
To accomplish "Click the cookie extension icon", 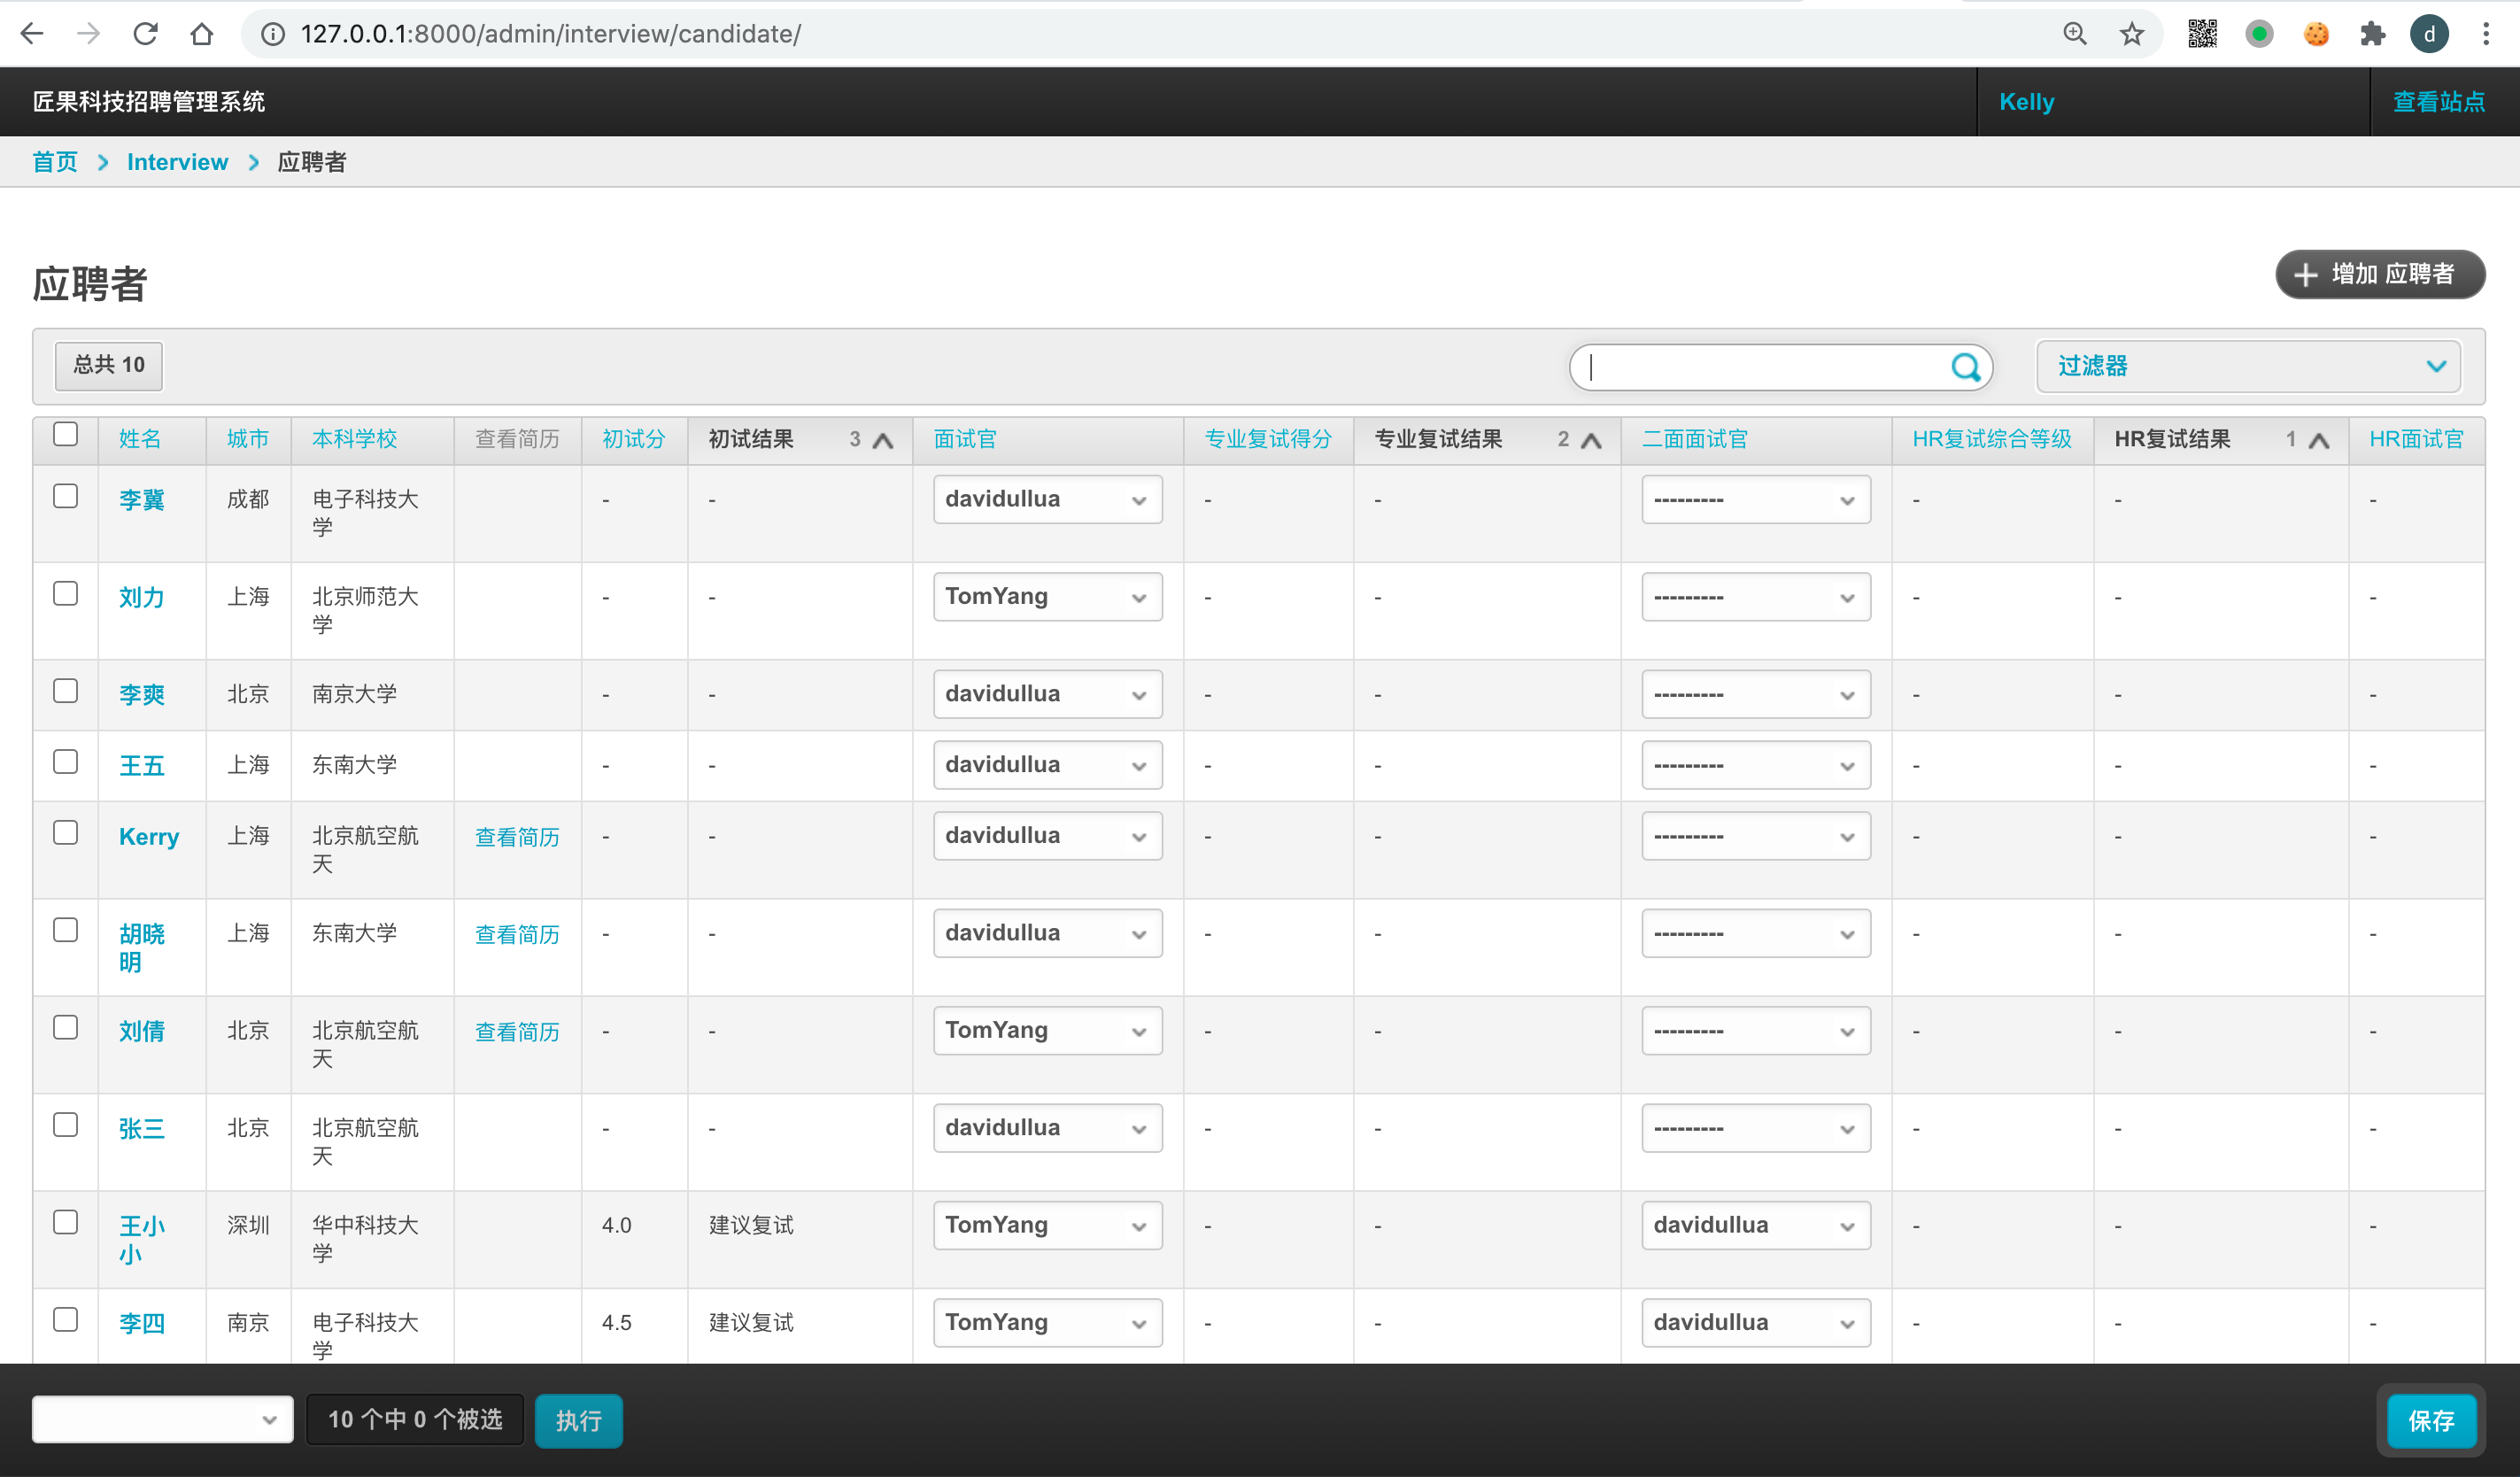I will point(2316,34).
